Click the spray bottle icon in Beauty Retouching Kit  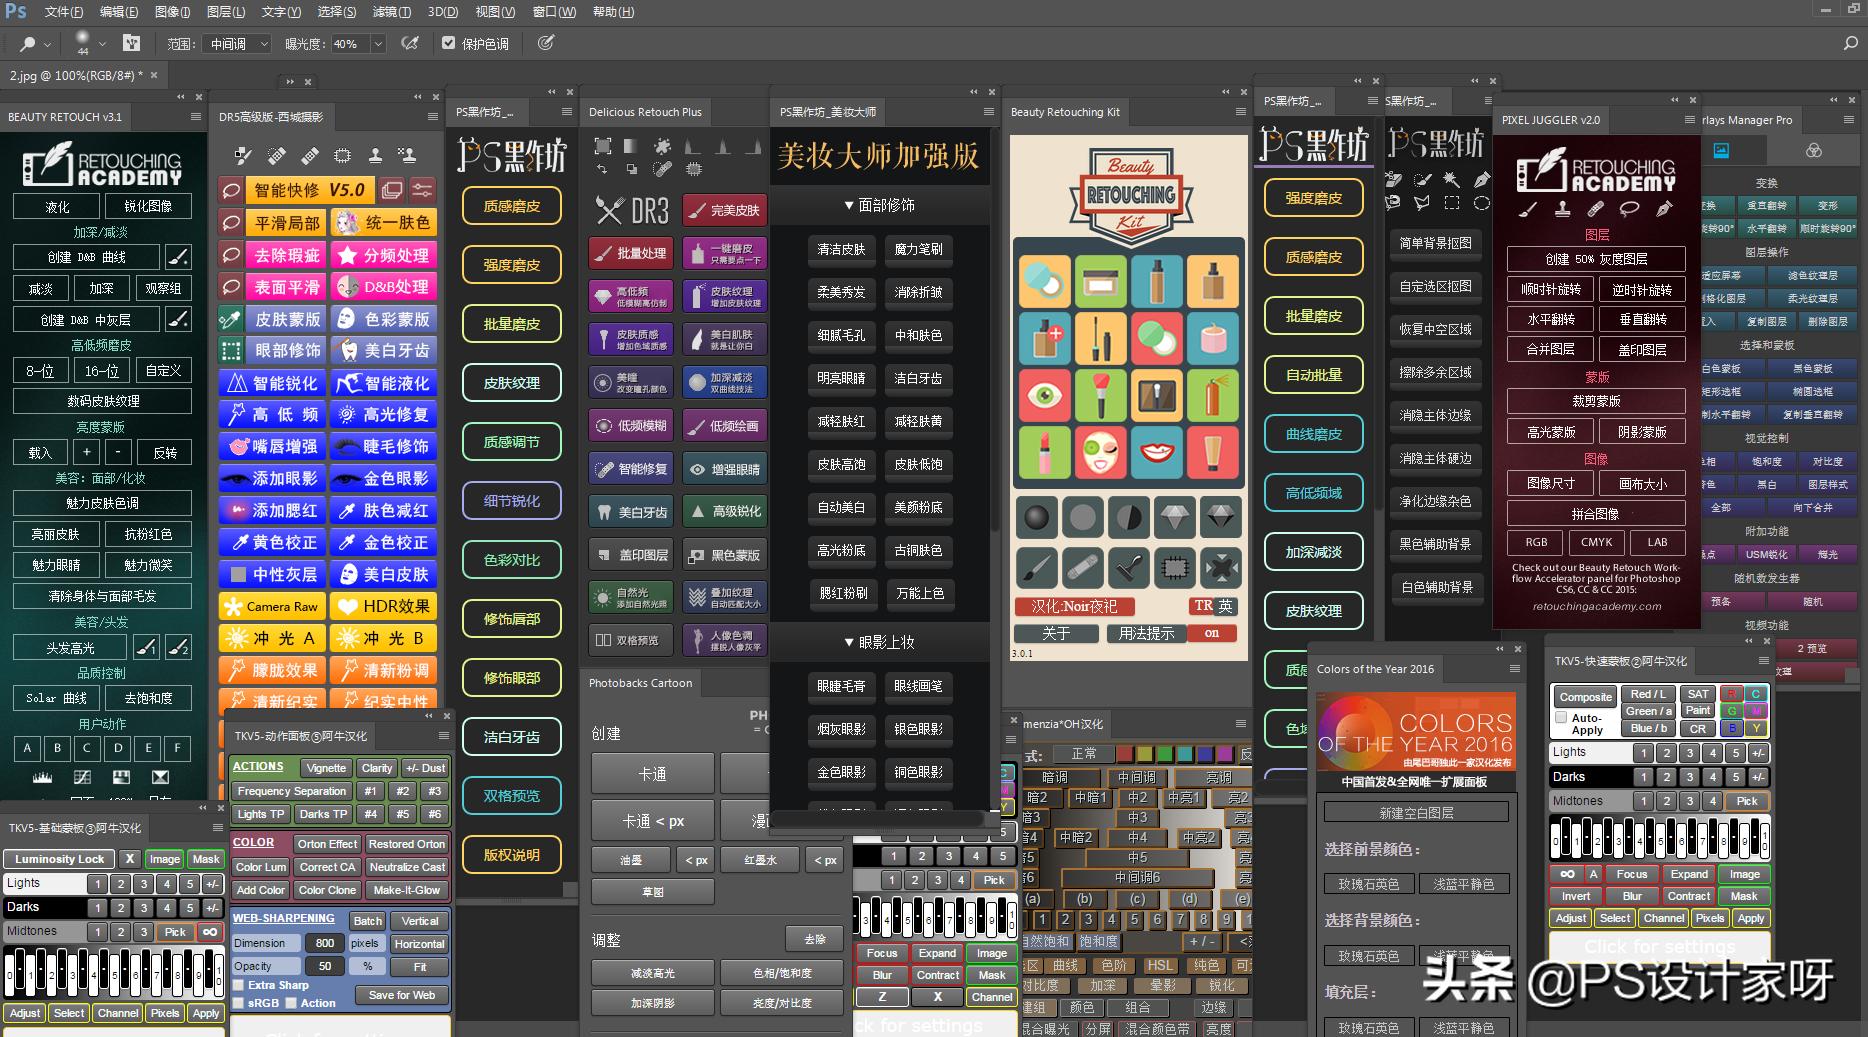point(1213,395)
